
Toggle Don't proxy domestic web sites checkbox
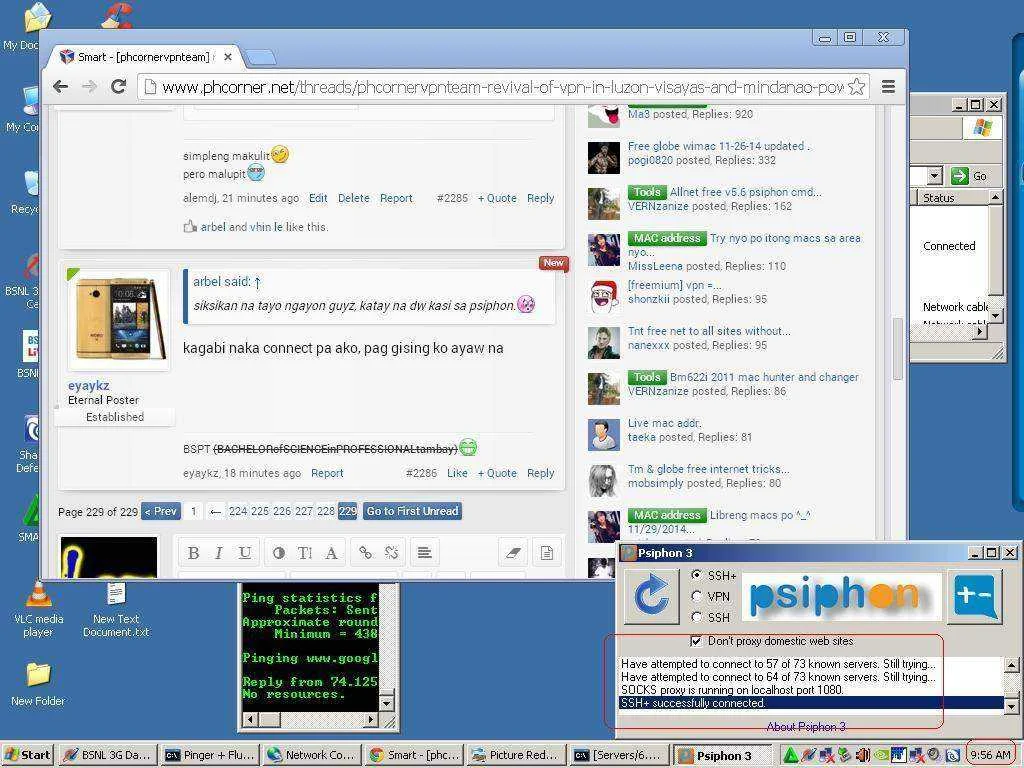[x=696, y=641]
